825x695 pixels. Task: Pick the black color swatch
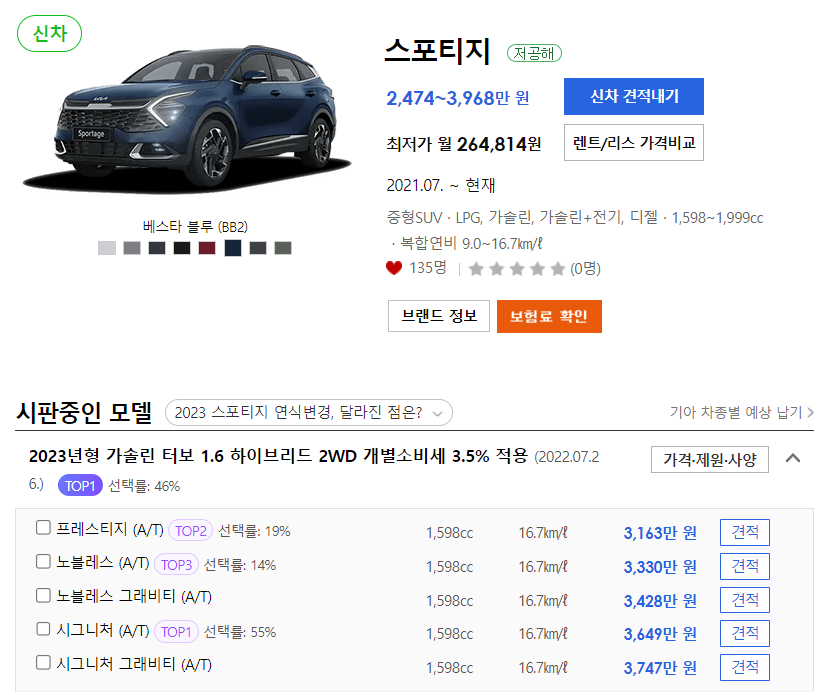182,248
